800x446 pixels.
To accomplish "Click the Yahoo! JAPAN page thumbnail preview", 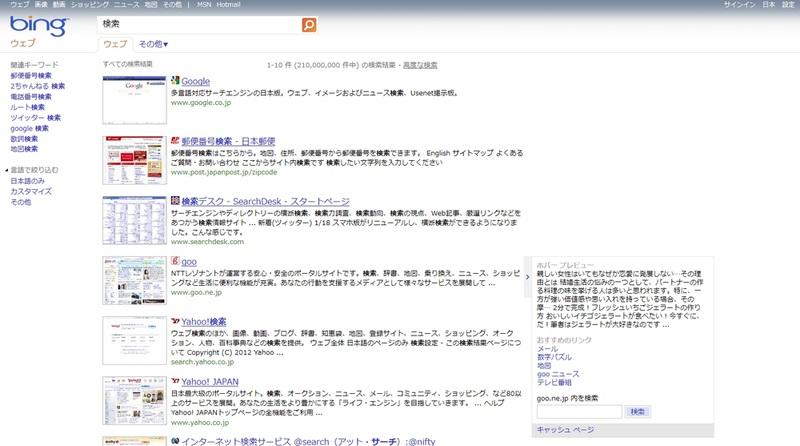I will pyautogui.click(x=134, y=401).
